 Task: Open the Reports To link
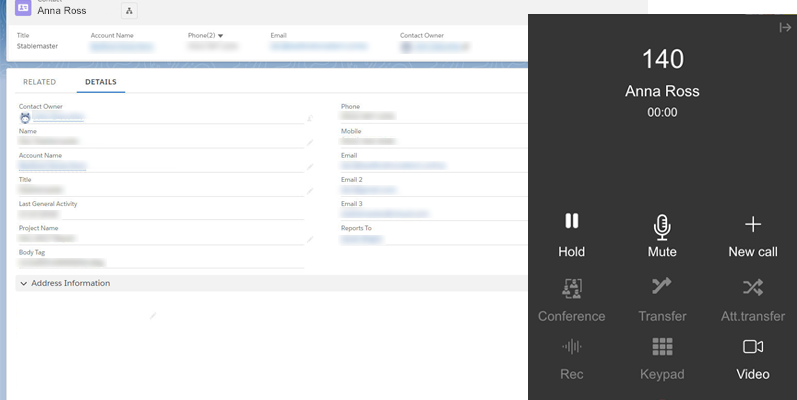[x=361, y=238]
